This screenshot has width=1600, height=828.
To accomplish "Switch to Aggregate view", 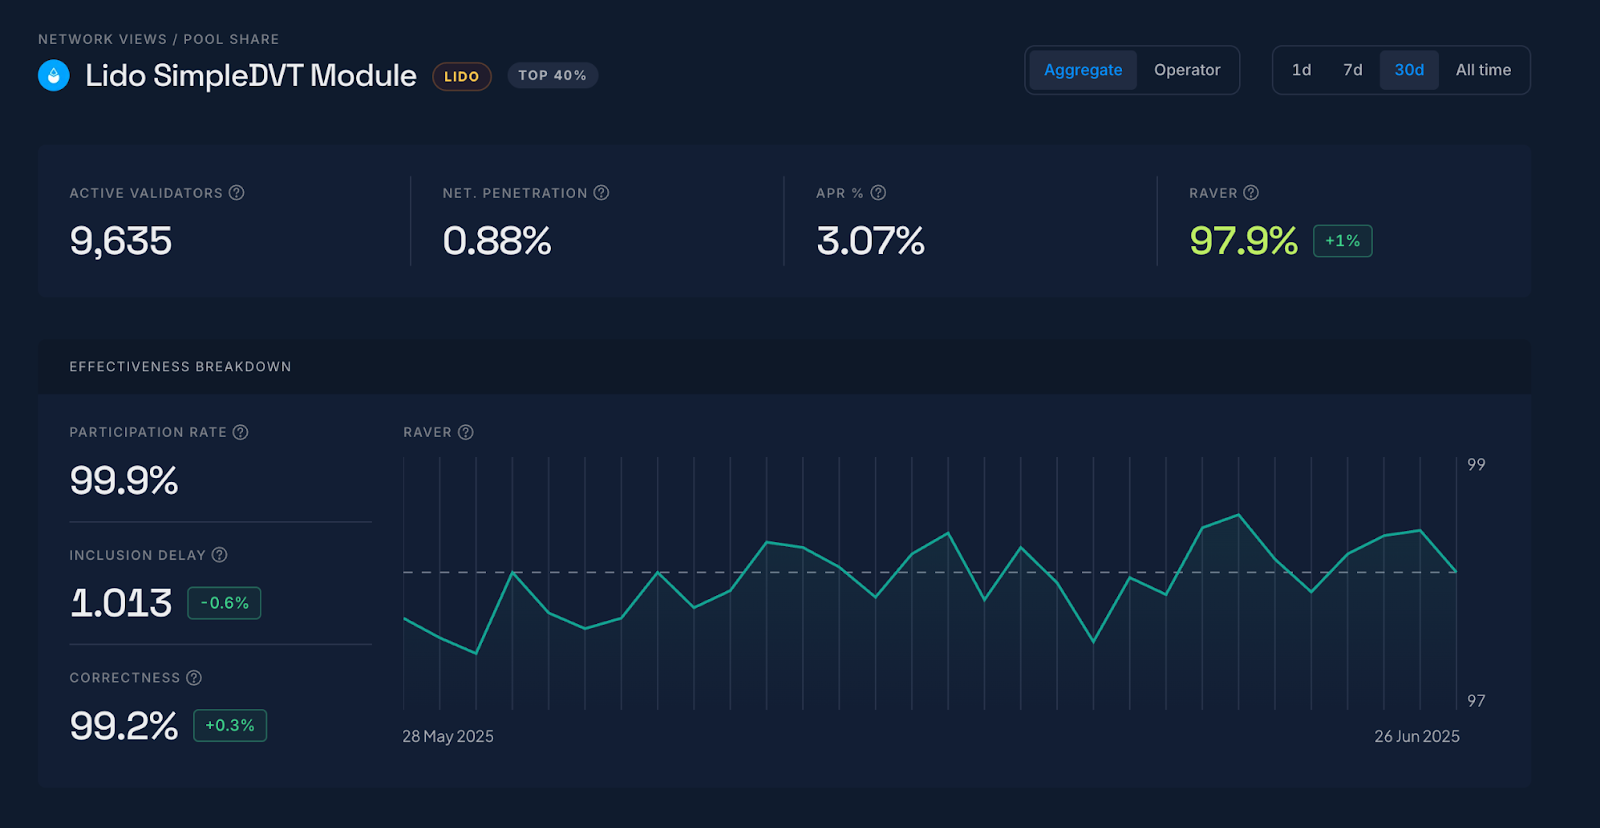I will 1083,70.
